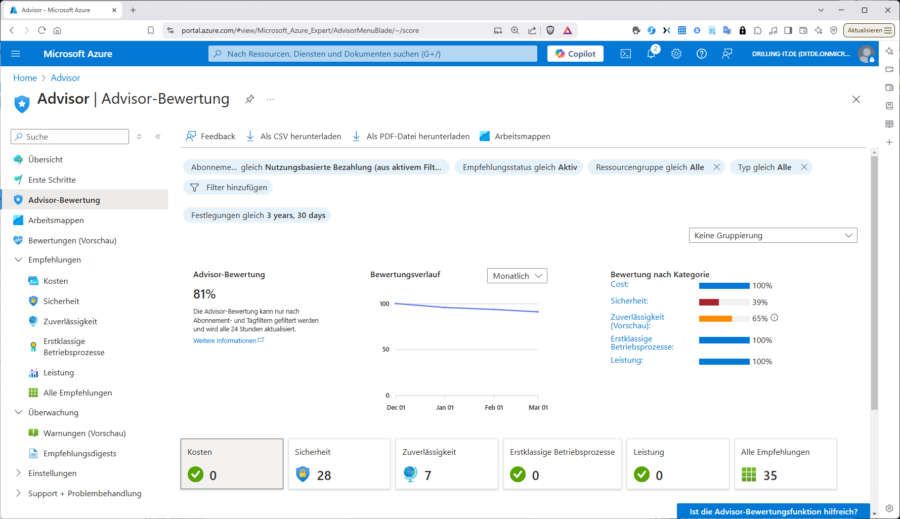Remove the Ressourcengruppe gleich Alle filter
Image resolution: width=900 pixels, height=519 pixels.
pyautogui.click(x=717, y=167)
